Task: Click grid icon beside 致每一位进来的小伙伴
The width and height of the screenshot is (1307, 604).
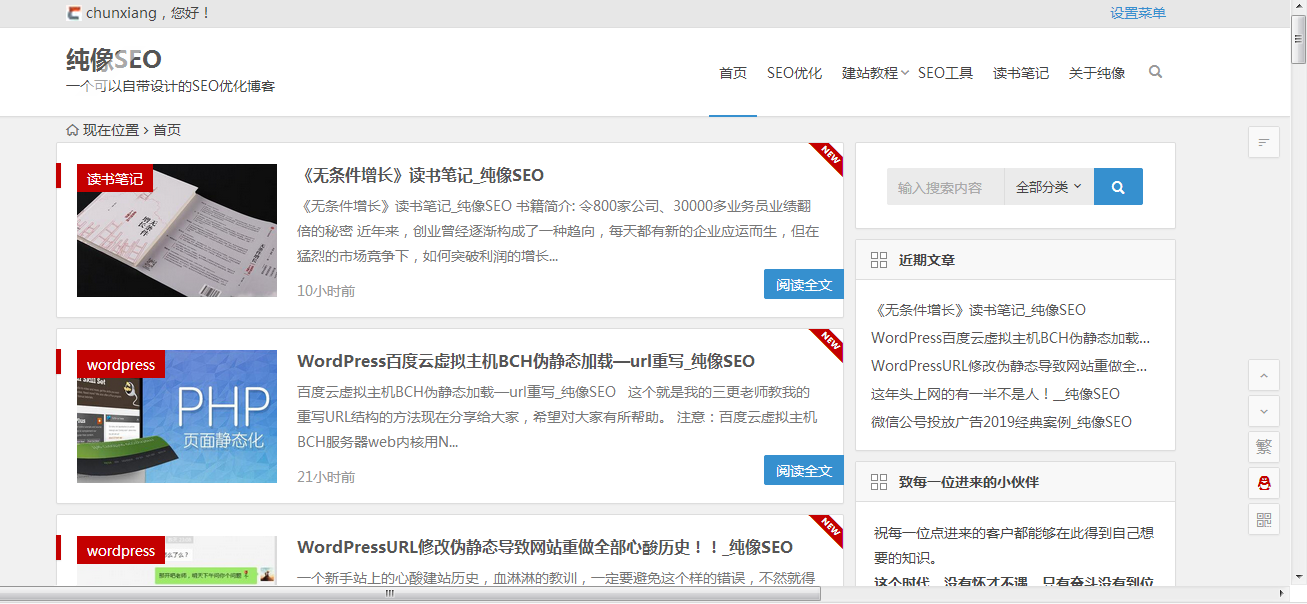Action: point(879,482)
